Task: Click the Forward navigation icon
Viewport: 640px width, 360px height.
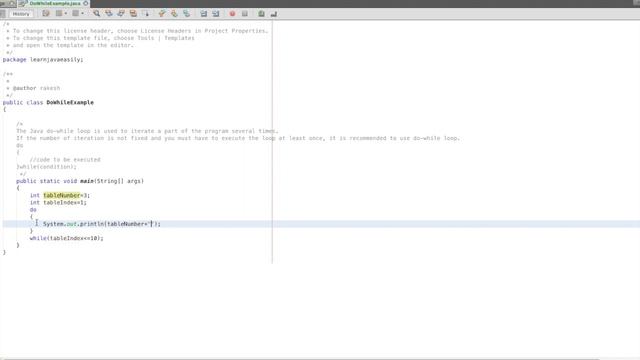Action: point(76,13)
